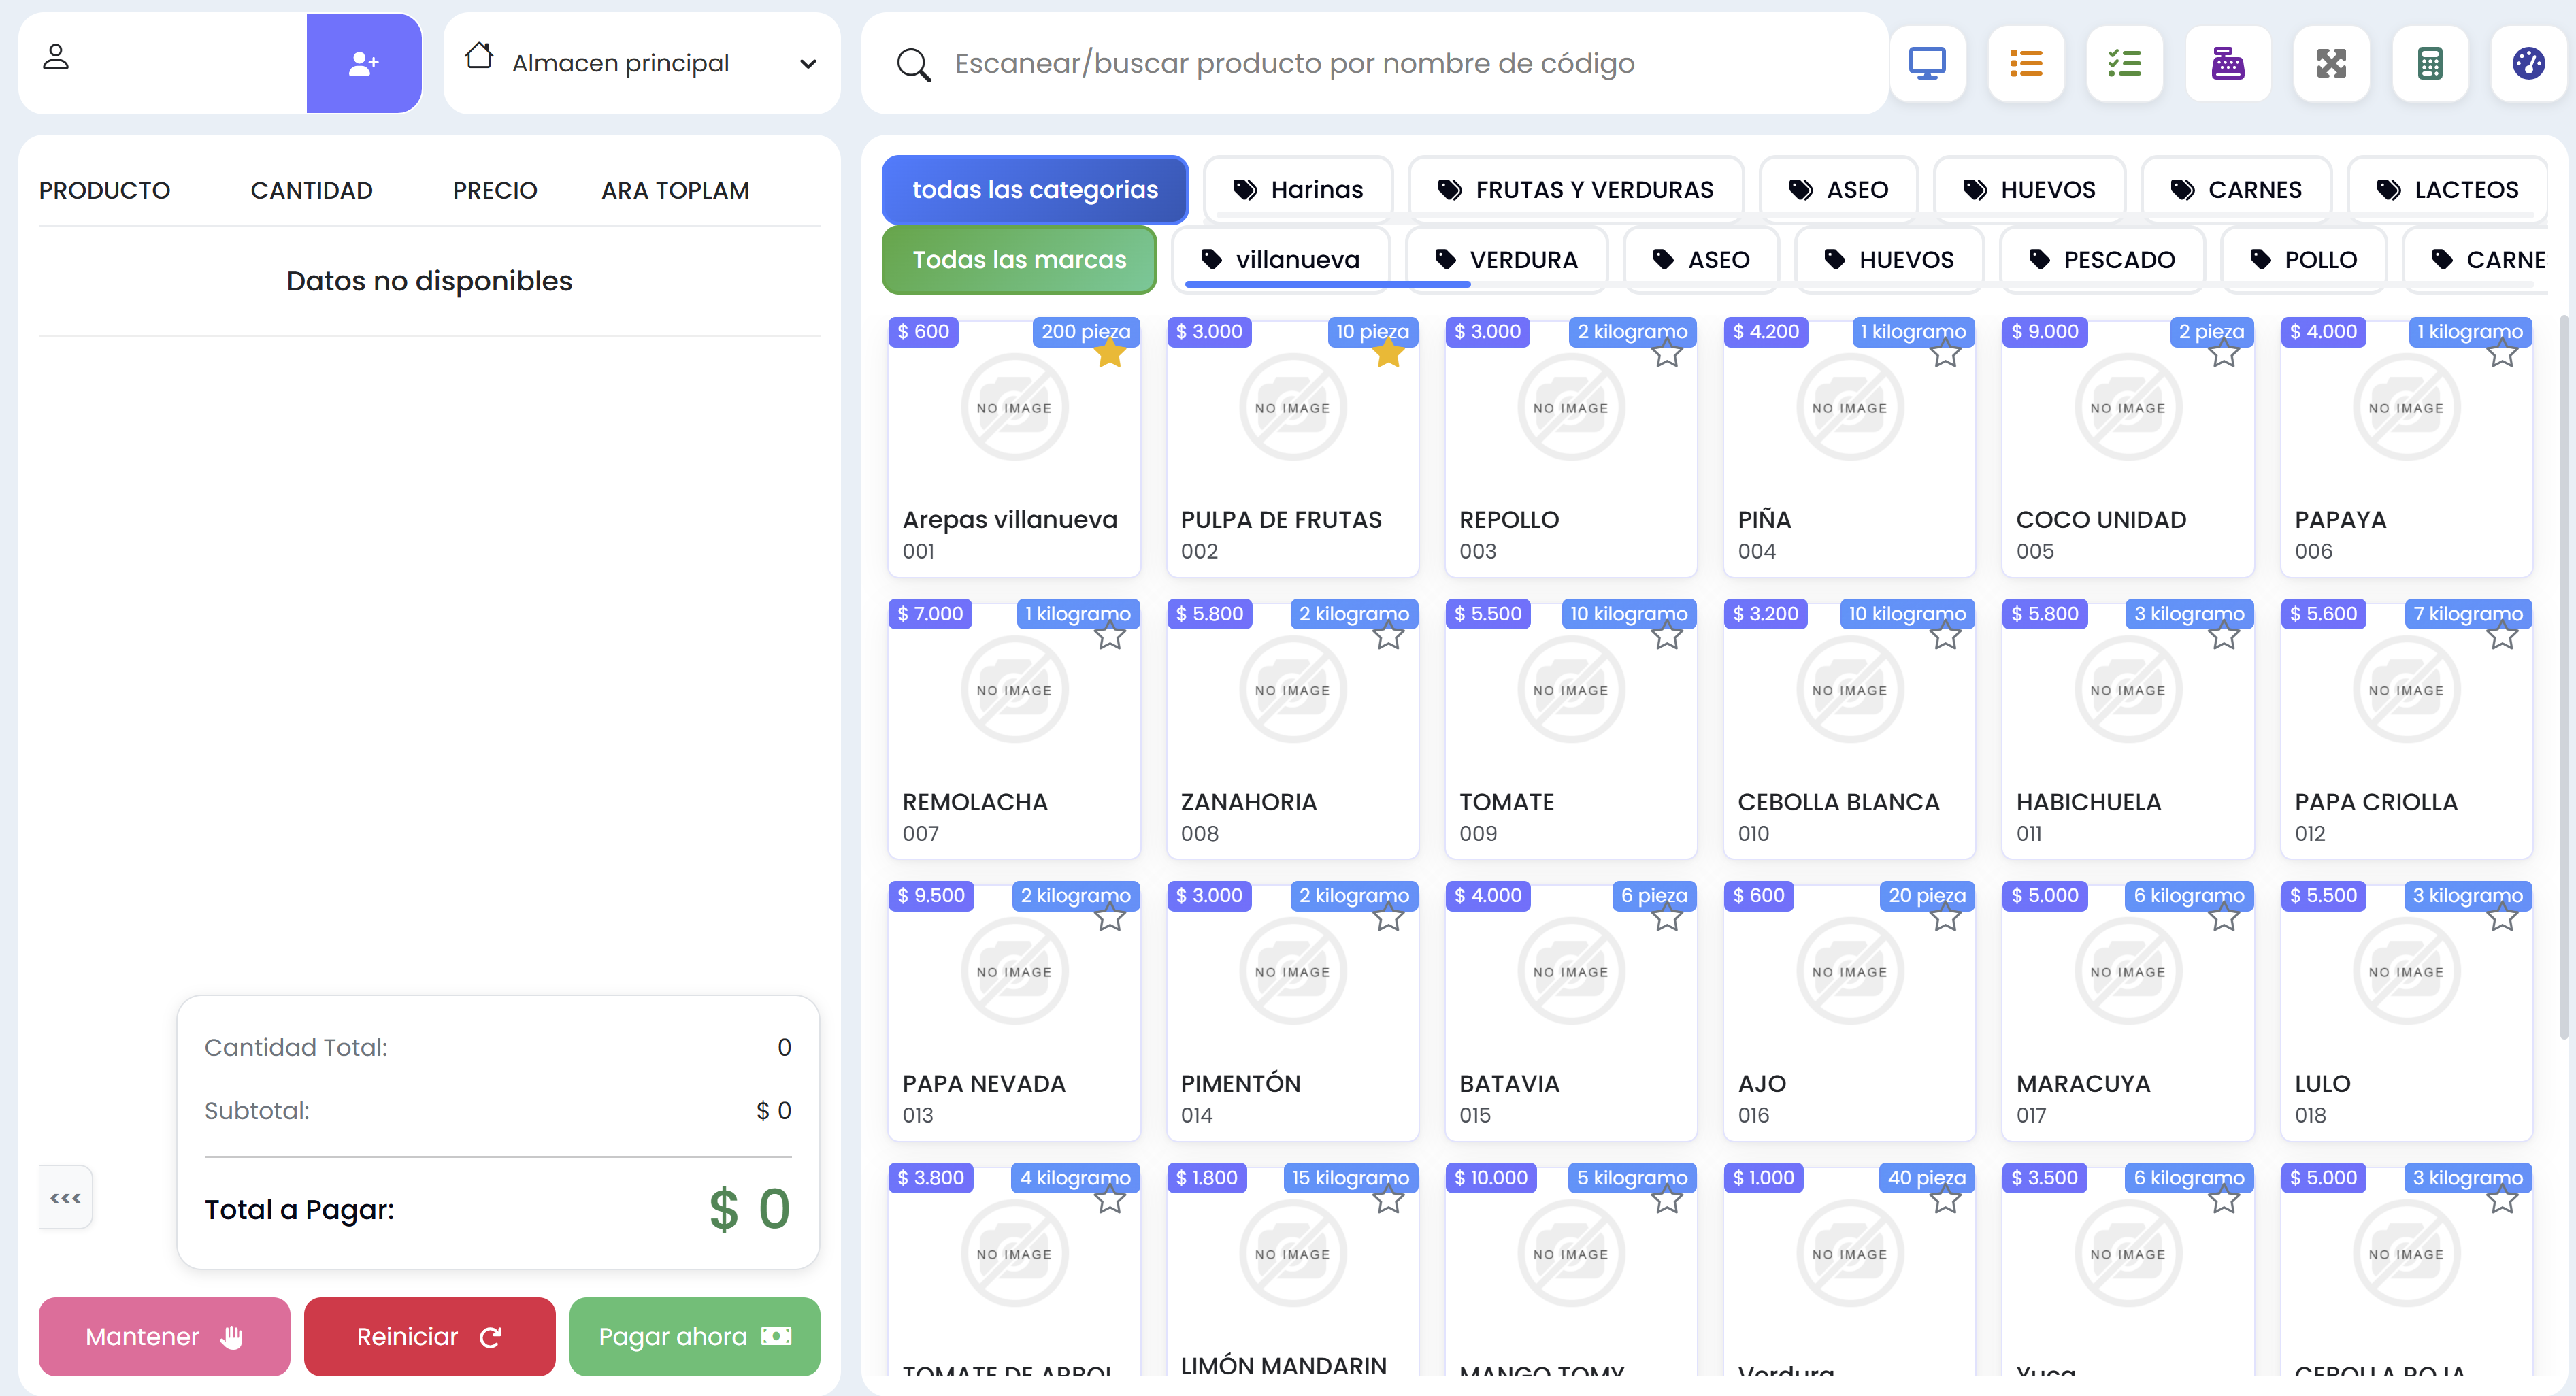Click the product search input field
The width and height of the screenshot is (2576, 1396).
coord(1400,63)
